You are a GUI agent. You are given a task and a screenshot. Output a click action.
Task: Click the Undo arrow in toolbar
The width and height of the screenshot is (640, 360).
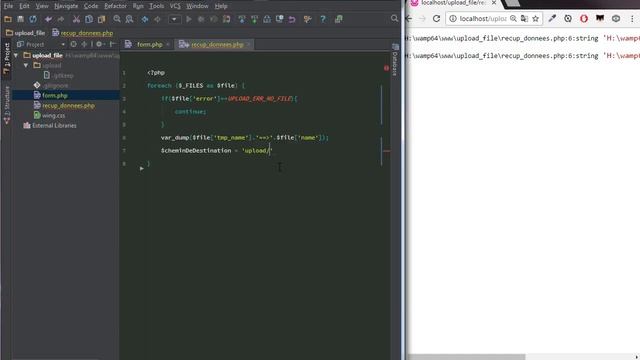click(49, 19)
